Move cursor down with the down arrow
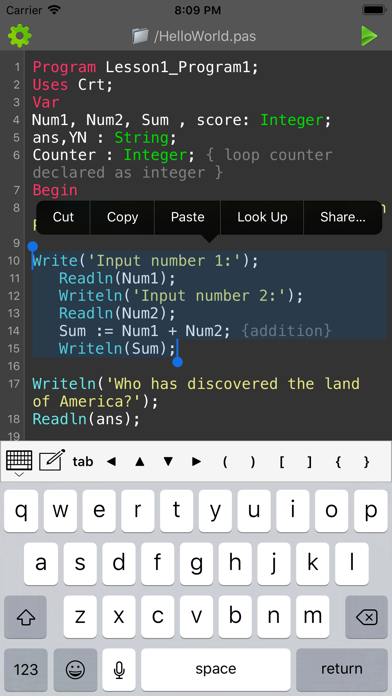Screen dimensions: 392x696 (168, 462)
